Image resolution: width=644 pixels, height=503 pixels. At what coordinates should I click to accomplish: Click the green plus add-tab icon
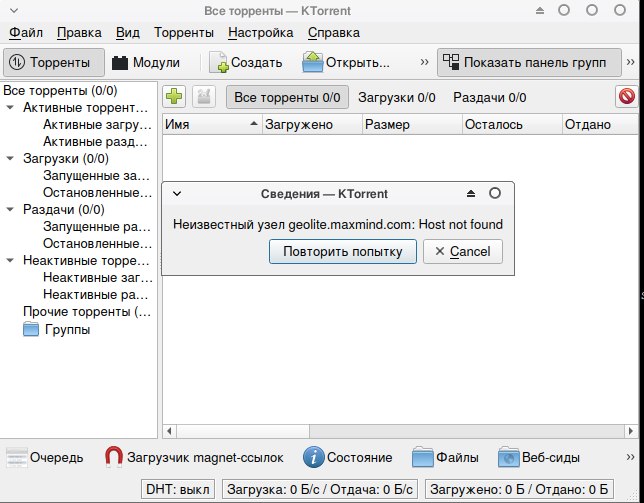[174, 97]
